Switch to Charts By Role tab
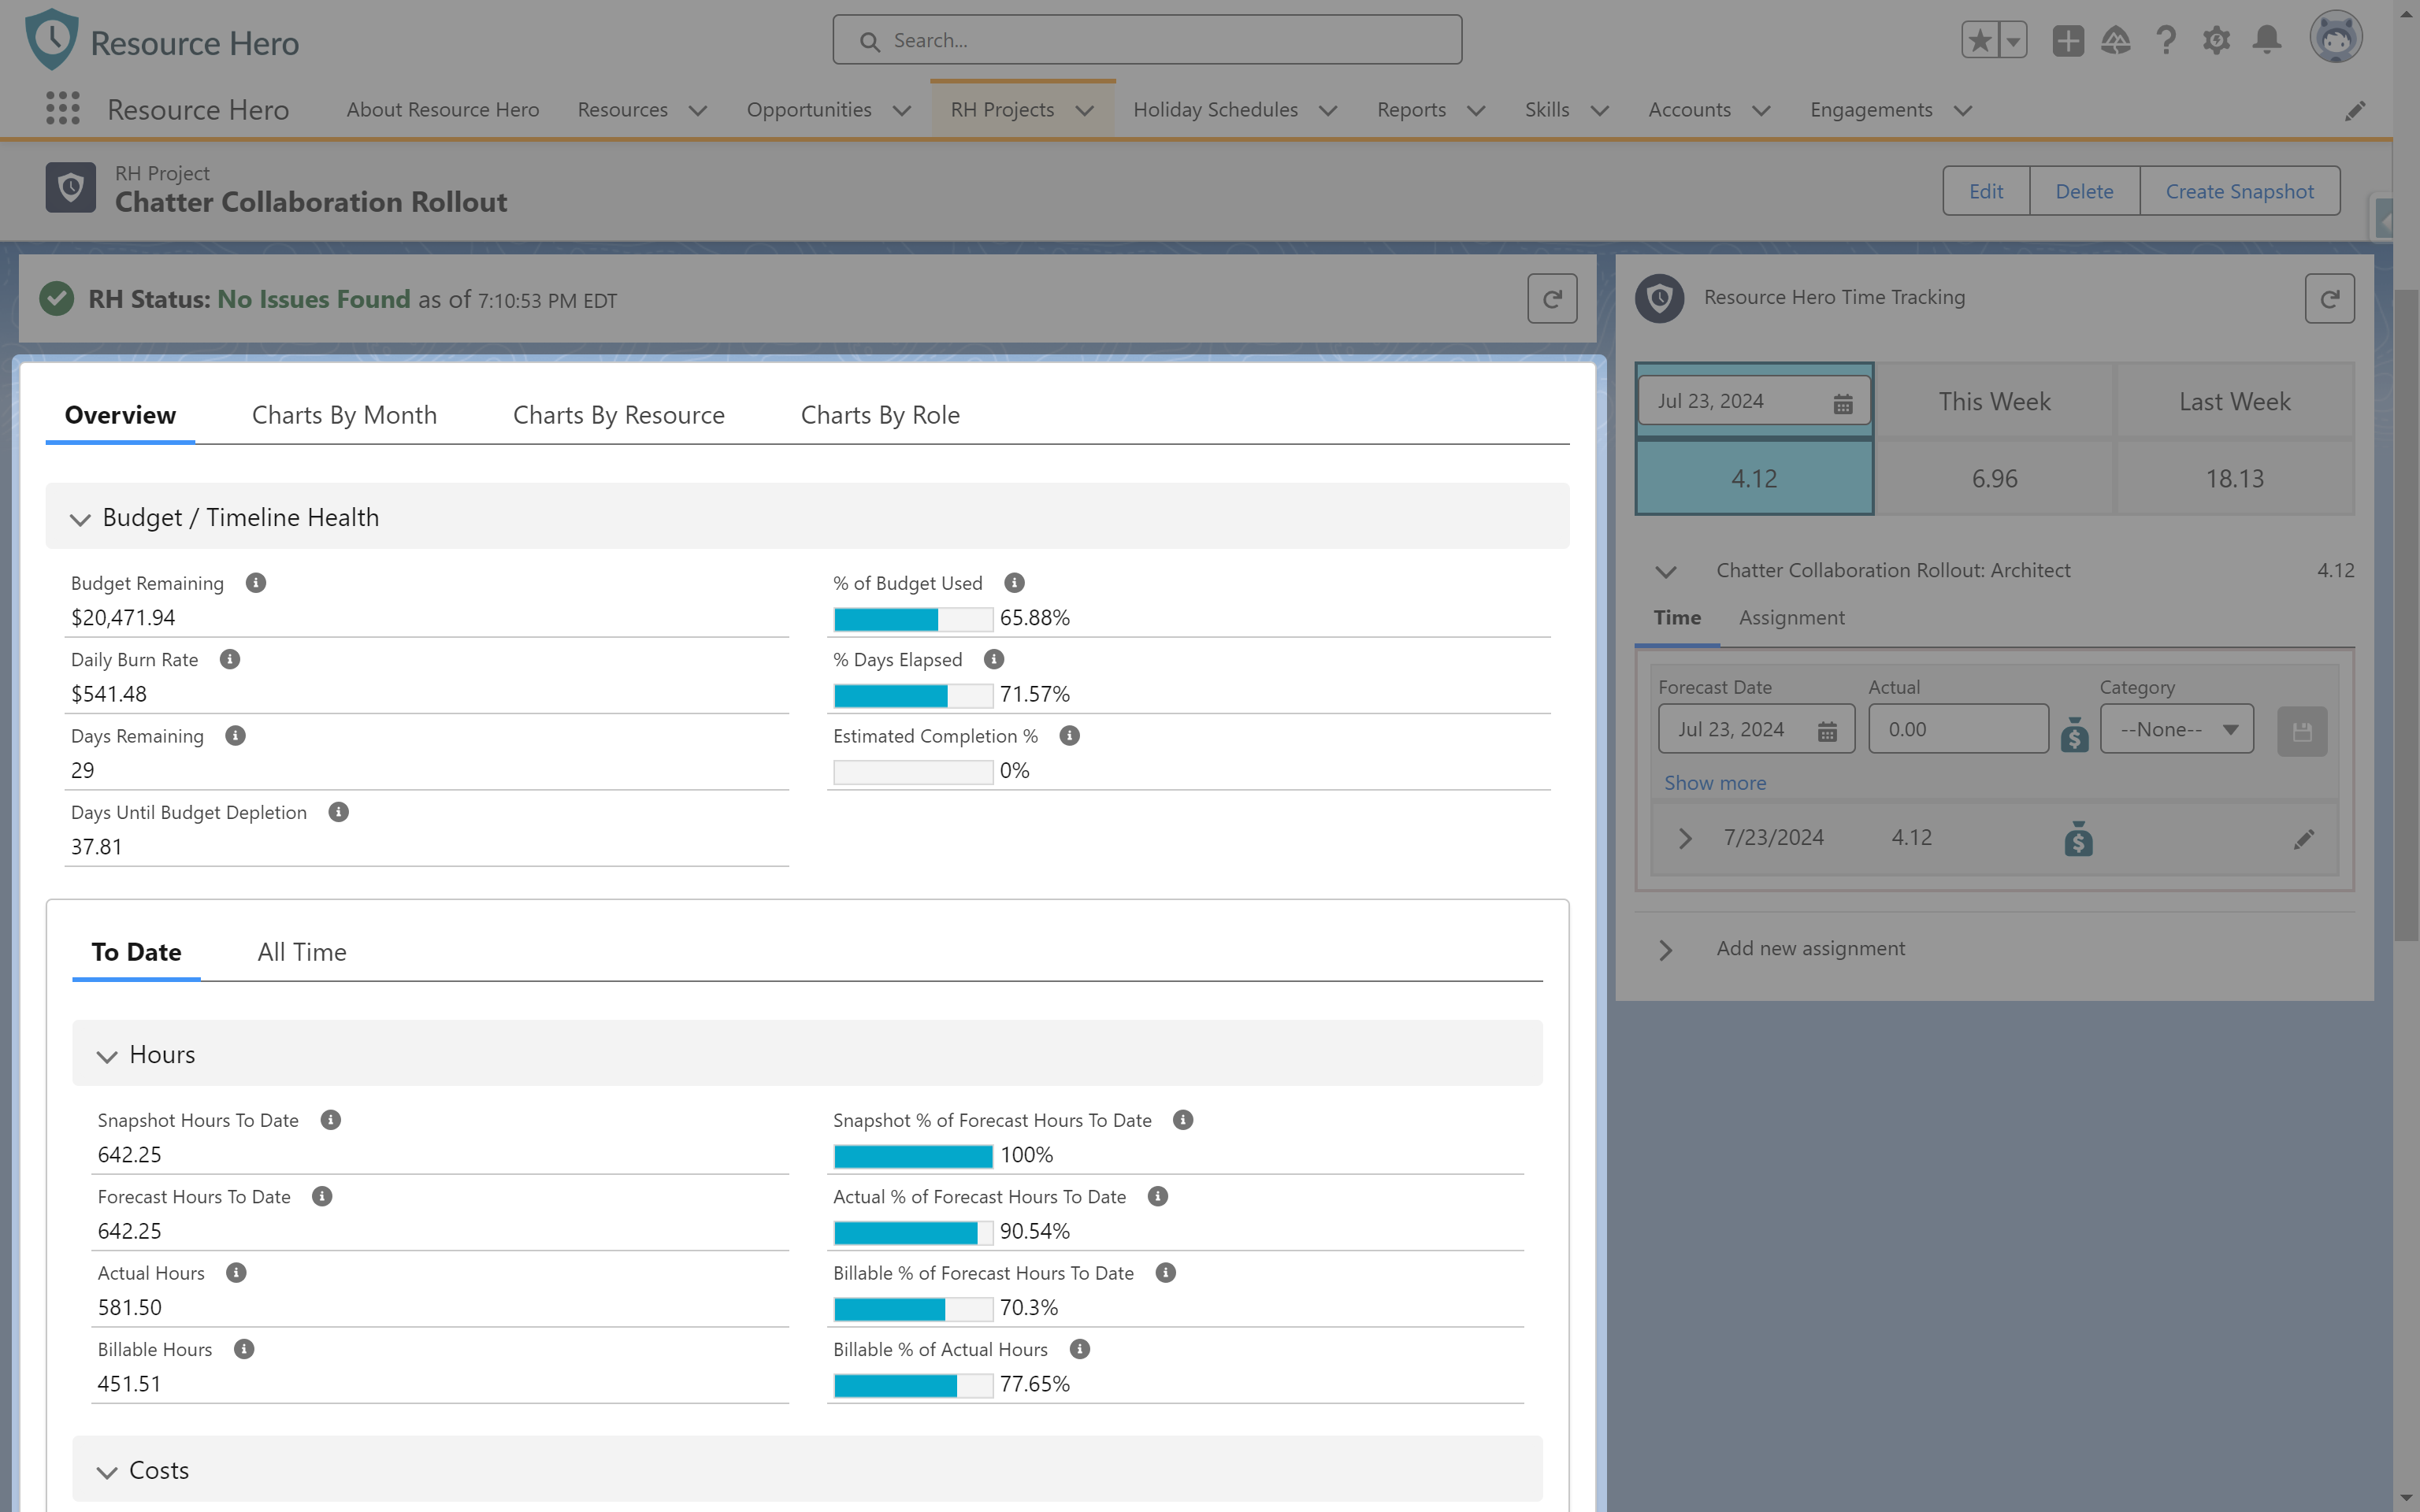 [880, 415]
